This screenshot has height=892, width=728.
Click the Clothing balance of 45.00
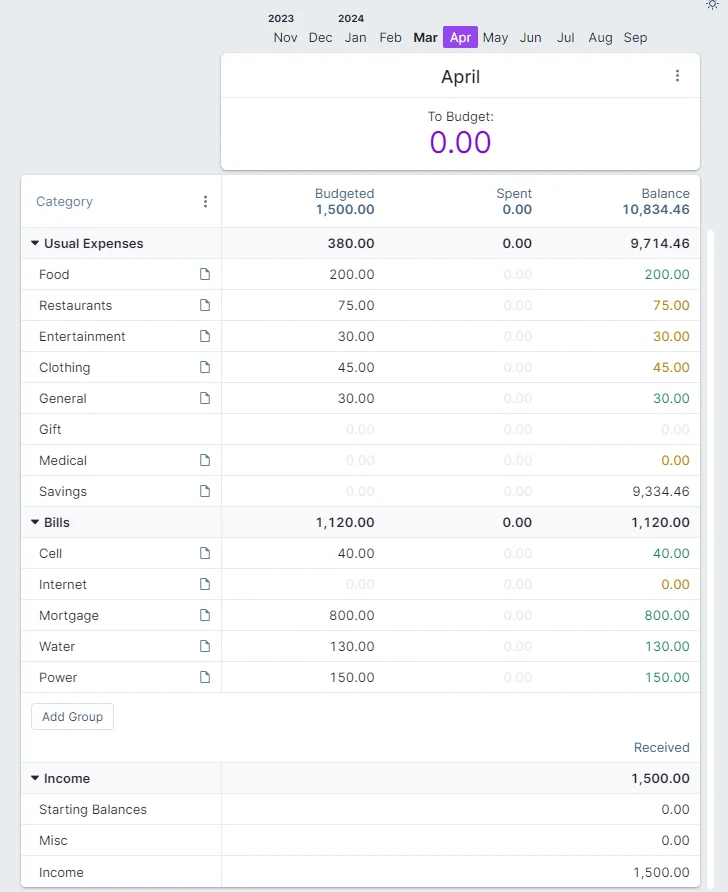click(x=671, y=367)
